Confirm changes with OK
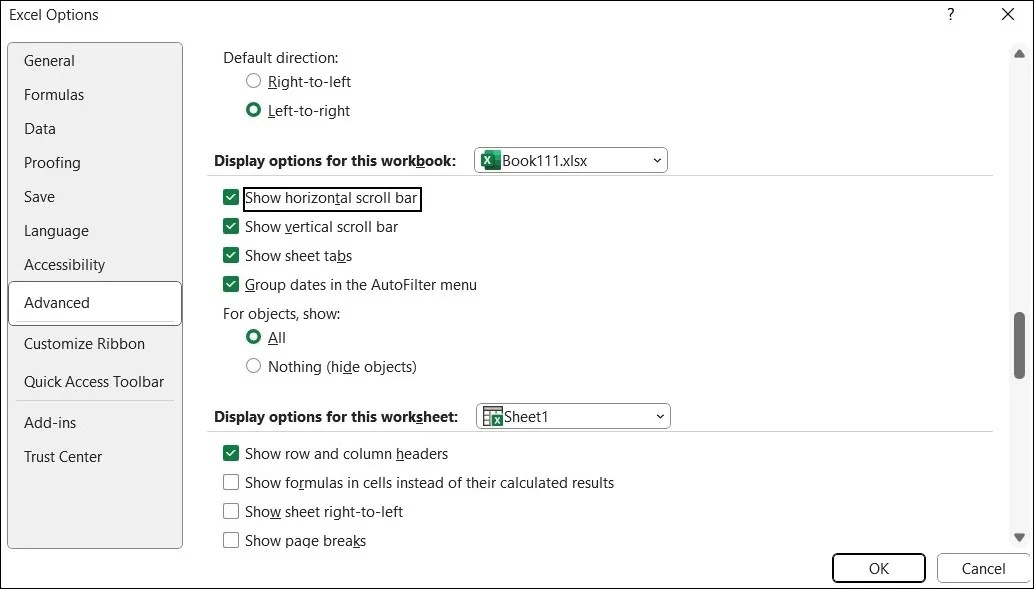Image resolution: width=1034 pixels, height=589 pixels. (878, 568)
